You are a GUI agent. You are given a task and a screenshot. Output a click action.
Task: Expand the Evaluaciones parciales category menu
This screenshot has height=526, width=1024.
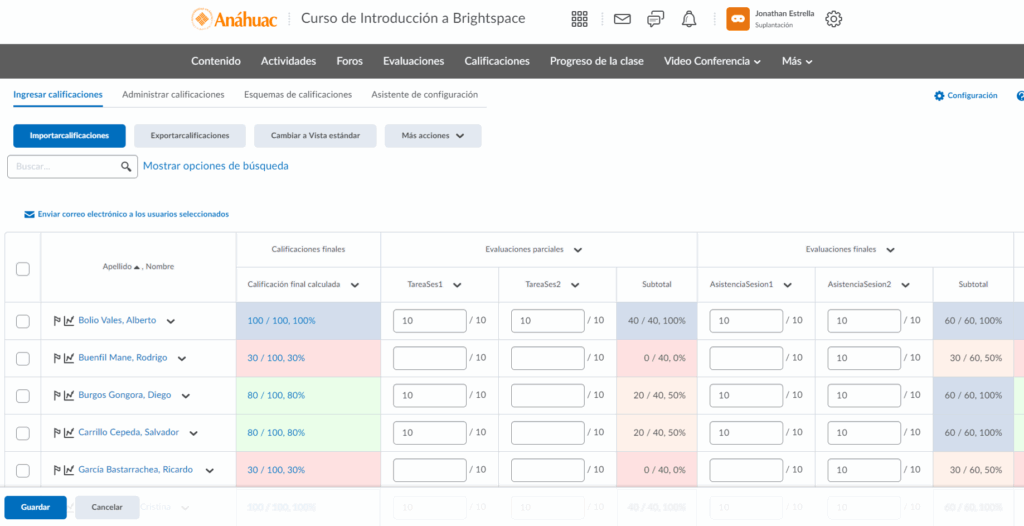(x=578, y=250)
